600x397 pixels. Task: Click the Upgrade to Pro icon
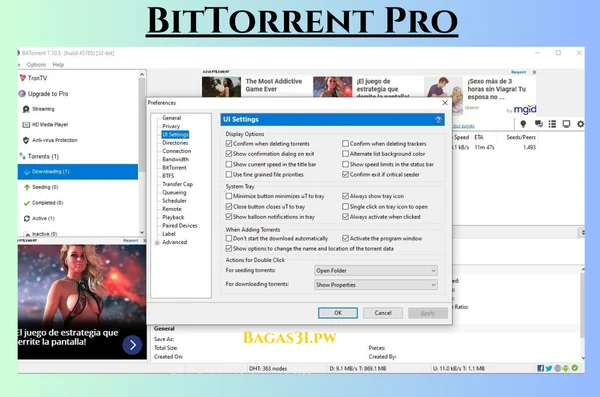click(22, 94)
